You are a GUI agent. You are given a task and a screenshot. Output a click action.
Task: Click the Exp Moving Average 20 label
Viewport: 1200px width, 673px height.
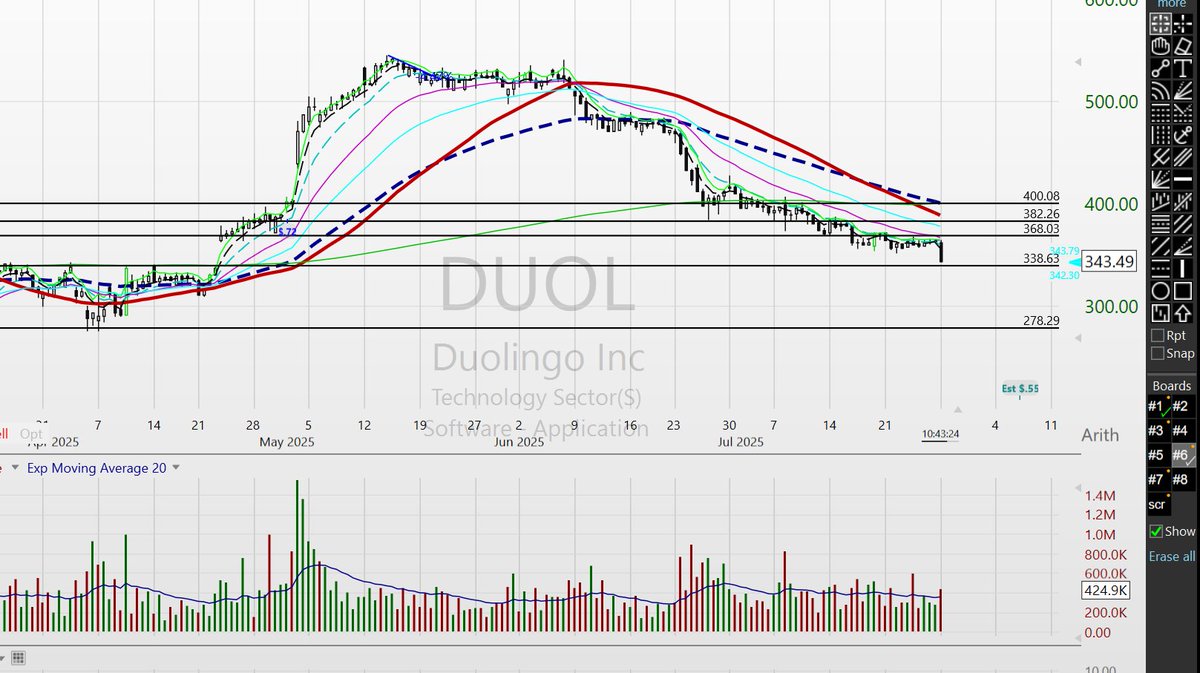tap(96, 467)
